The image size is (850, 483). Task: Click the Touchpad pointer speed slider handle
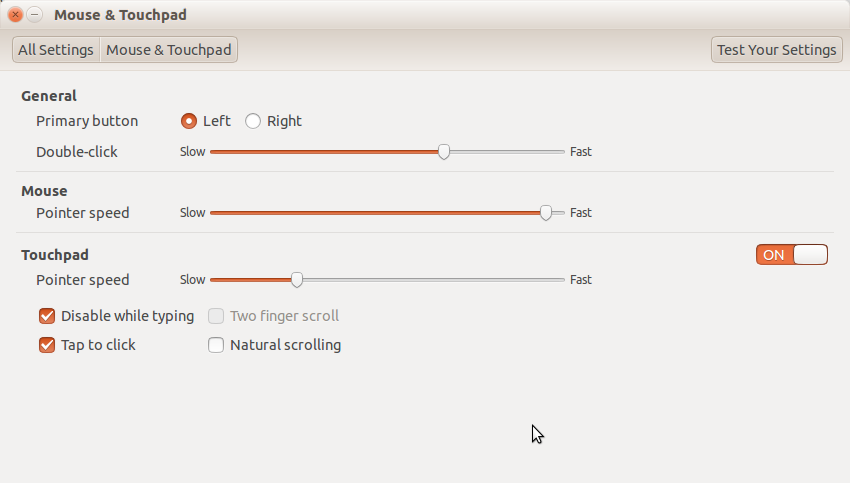click(297, 280)
